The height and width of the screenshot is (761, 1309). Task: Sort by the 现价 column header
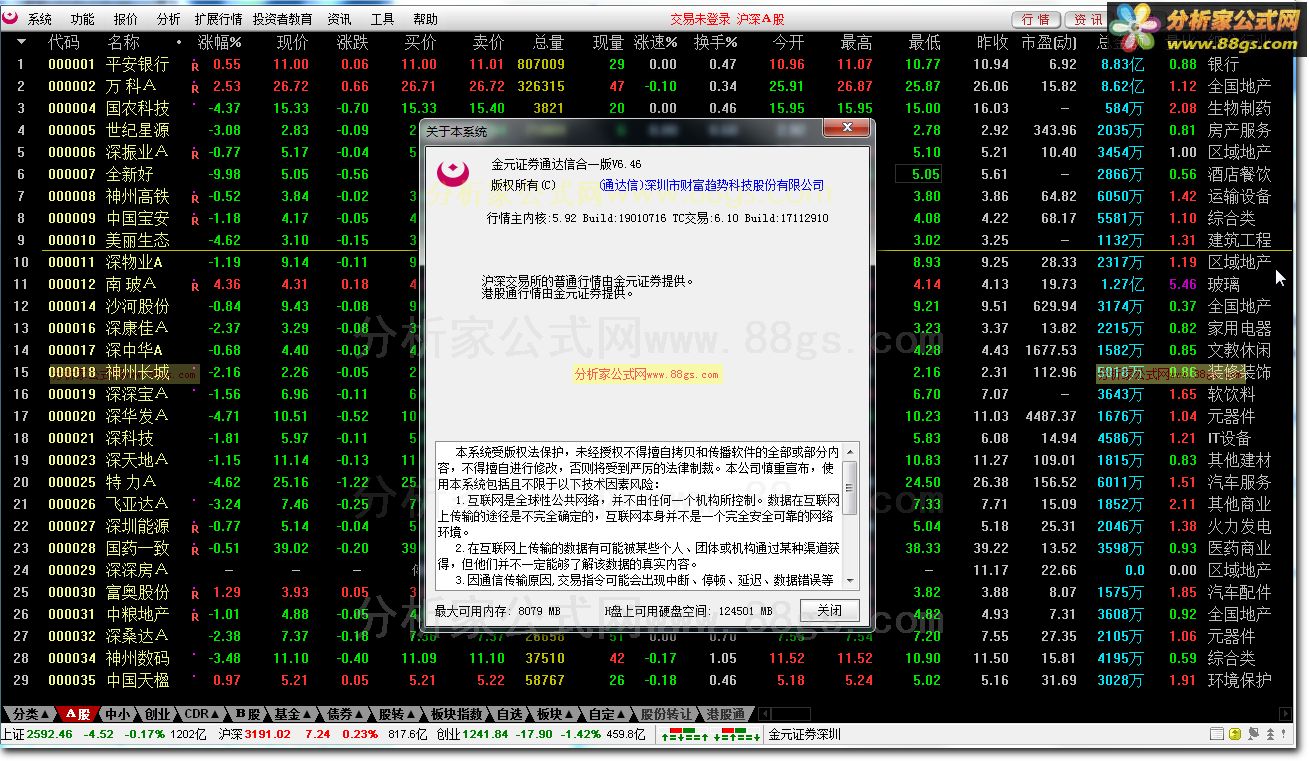pos(293,43)
